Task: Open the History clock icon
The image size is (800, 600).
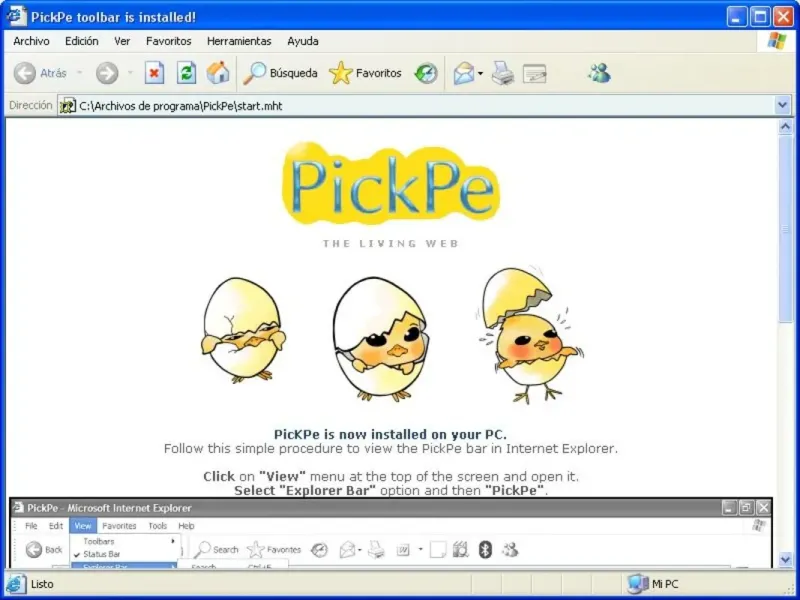Action: pyautogui.click(x=426, y=73)
